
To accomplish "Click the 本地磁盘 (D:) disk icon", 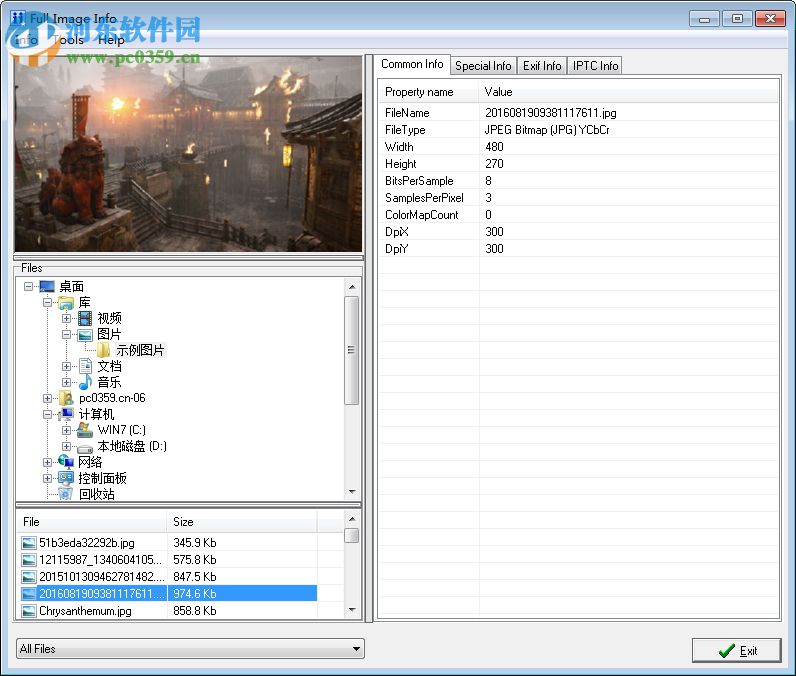I will [85, 448].
